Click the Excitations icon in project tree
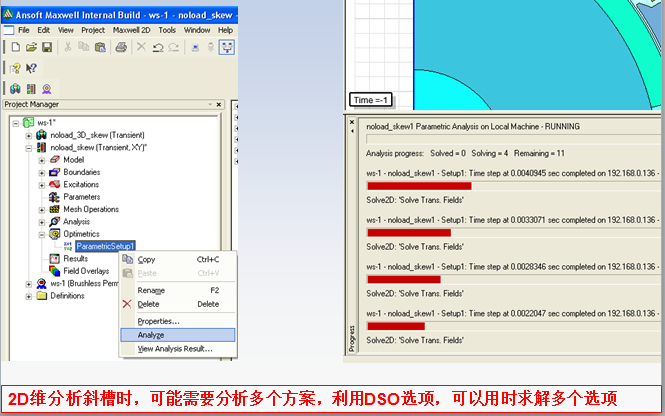The image size is (665, 416). pos(55,184)
